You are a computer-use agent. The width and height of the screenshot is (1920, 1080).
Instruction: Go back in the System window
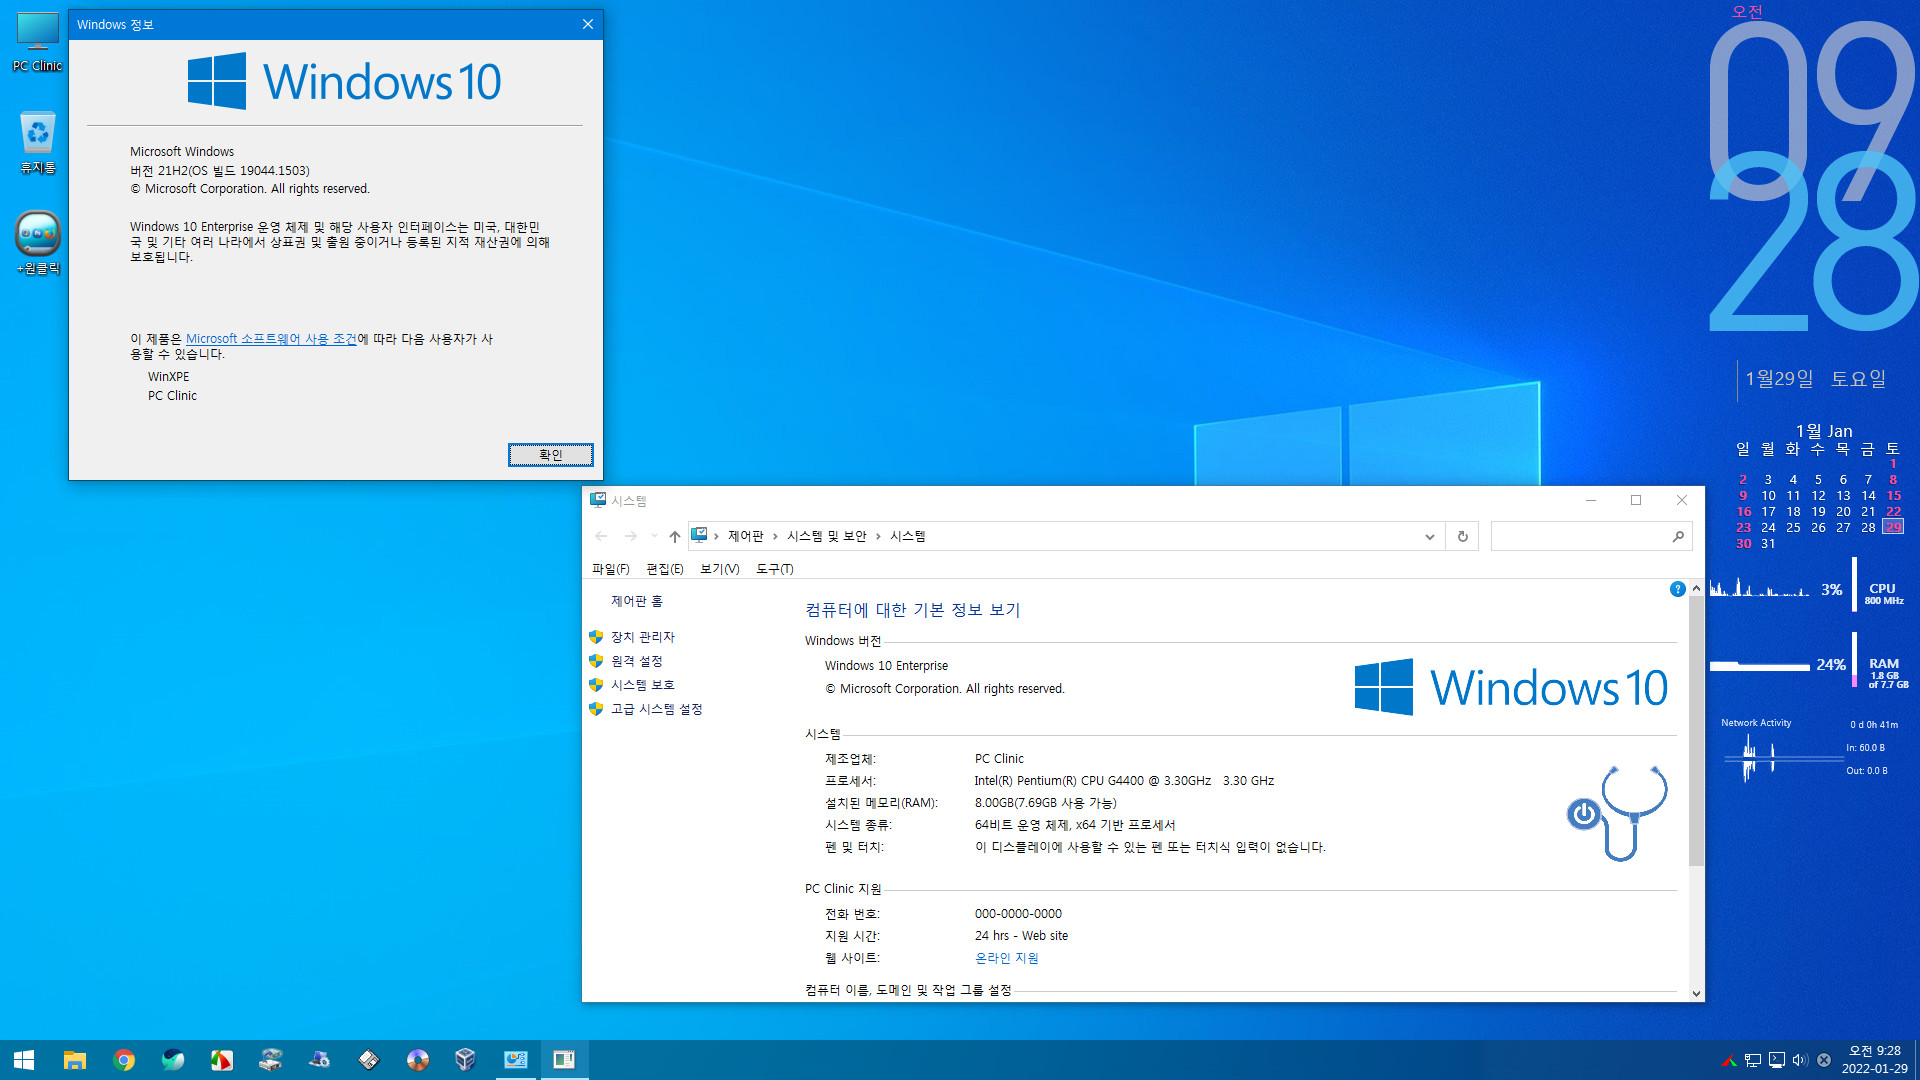(601, 537)
